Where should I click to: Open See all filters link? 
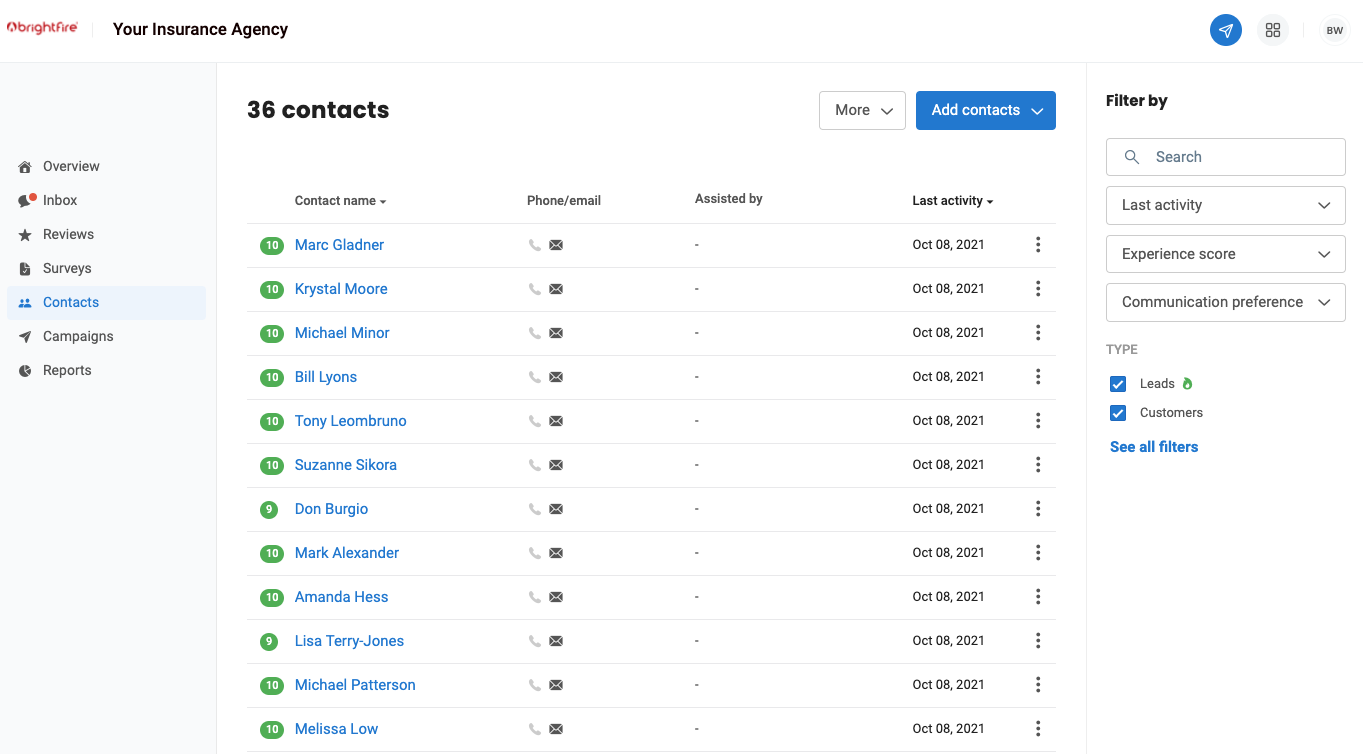click(x=1153, y=447)
